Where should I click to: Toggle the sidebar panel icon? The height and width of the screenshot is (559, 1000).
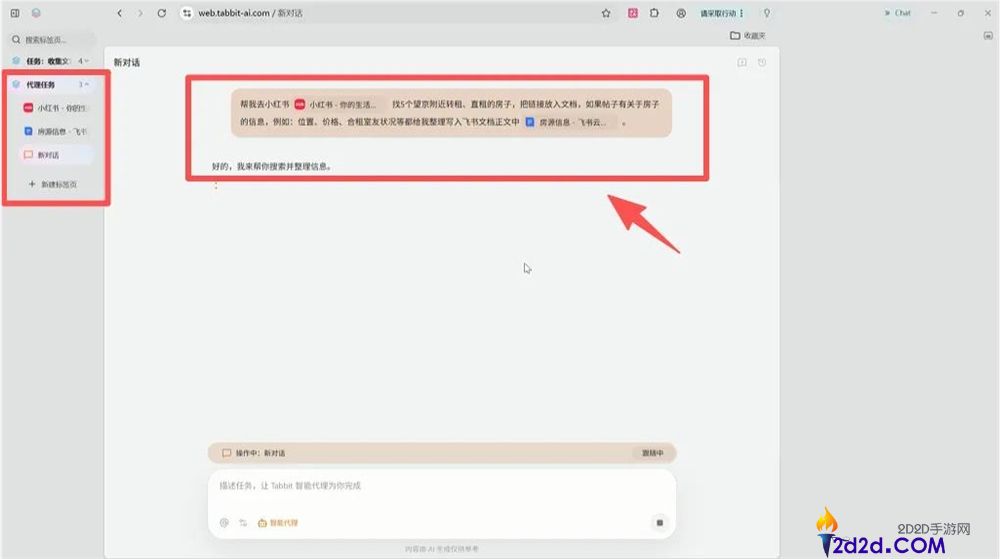click(x=15, y=13)
